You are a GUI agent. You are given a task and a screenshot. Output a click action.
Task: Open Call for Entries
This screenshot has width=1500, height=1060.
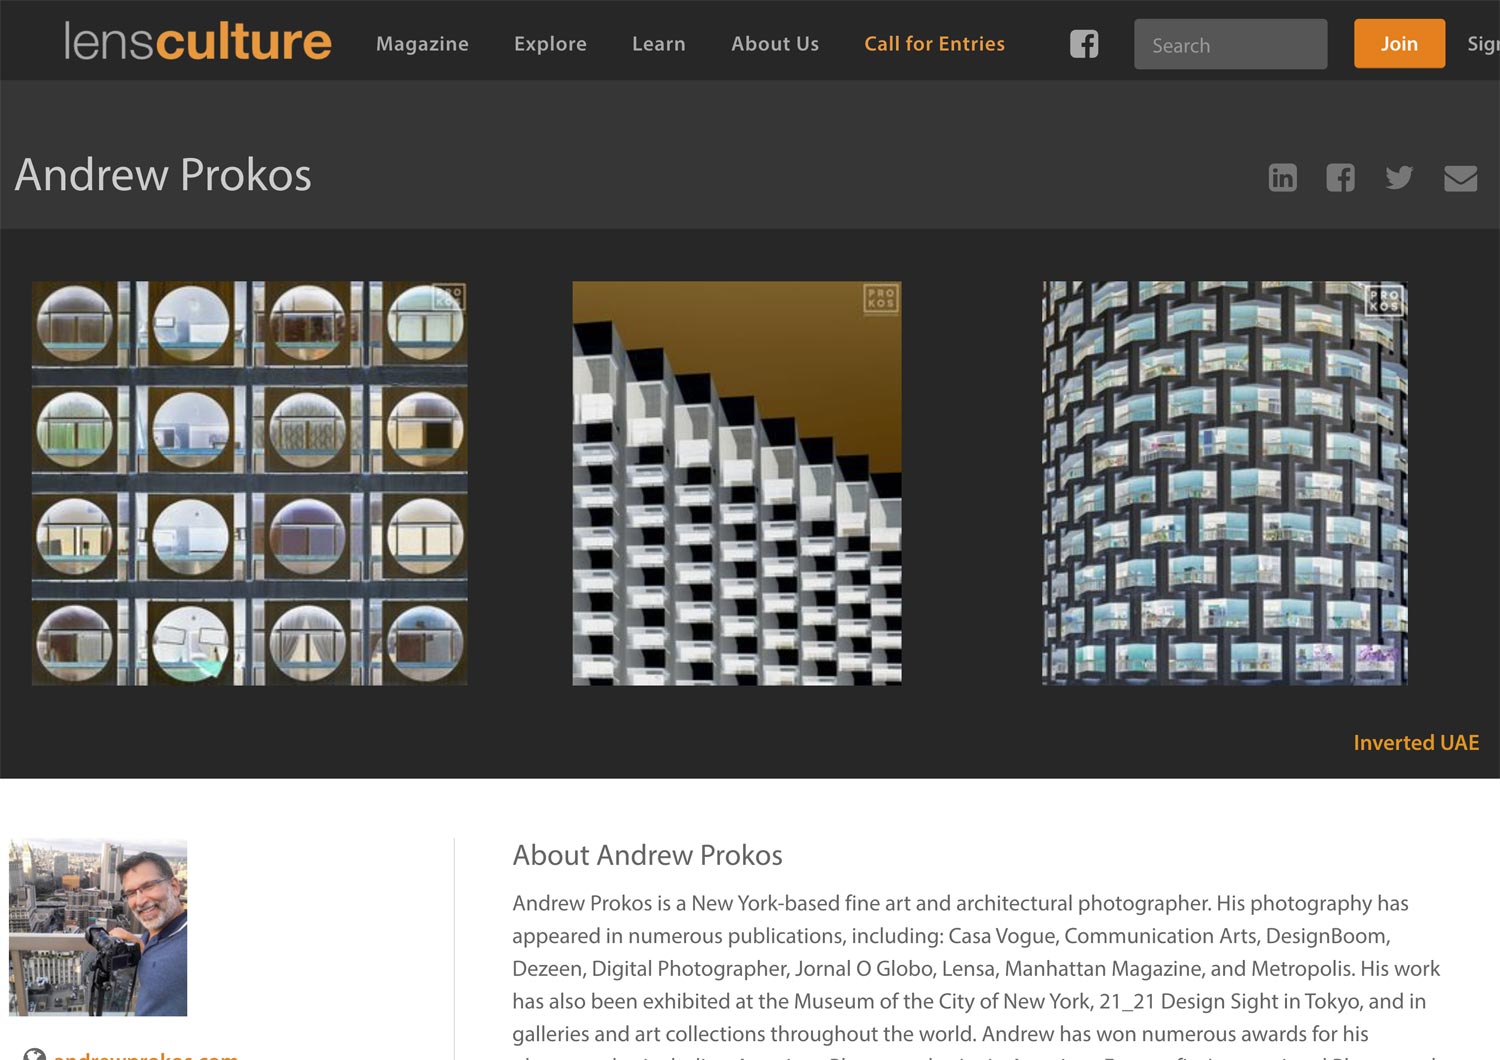[x=934, y=44]
